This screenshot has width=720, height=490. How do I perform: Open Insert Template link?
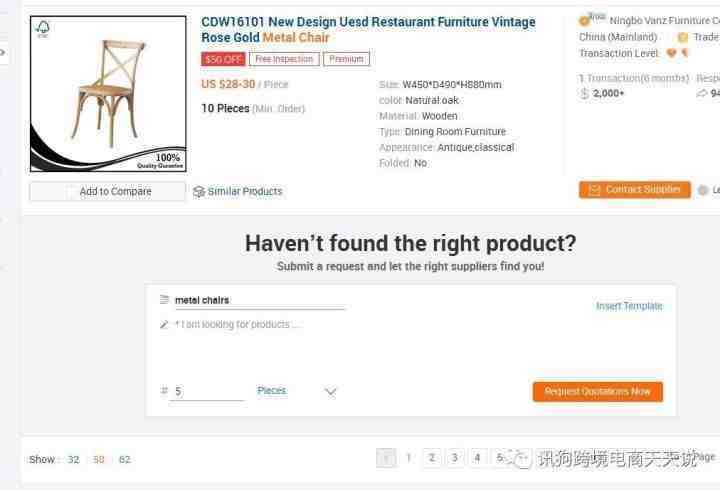[629, 306]
